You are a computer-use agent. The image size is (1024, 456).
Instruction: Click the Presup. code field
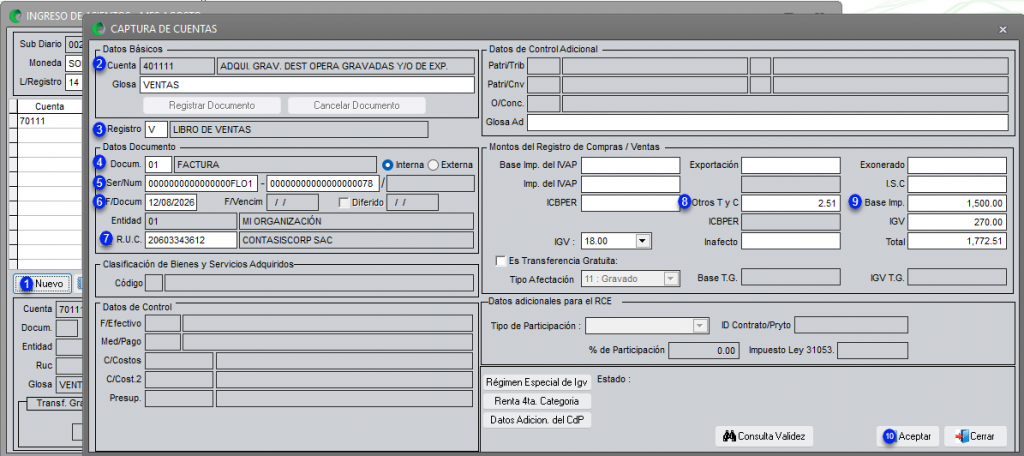point(179,399)
